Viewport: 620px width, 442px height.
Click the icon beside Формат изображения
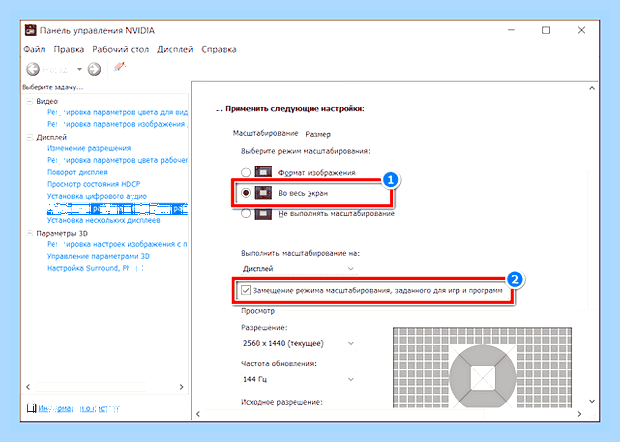pyautogui.click(x=263, y=172)
